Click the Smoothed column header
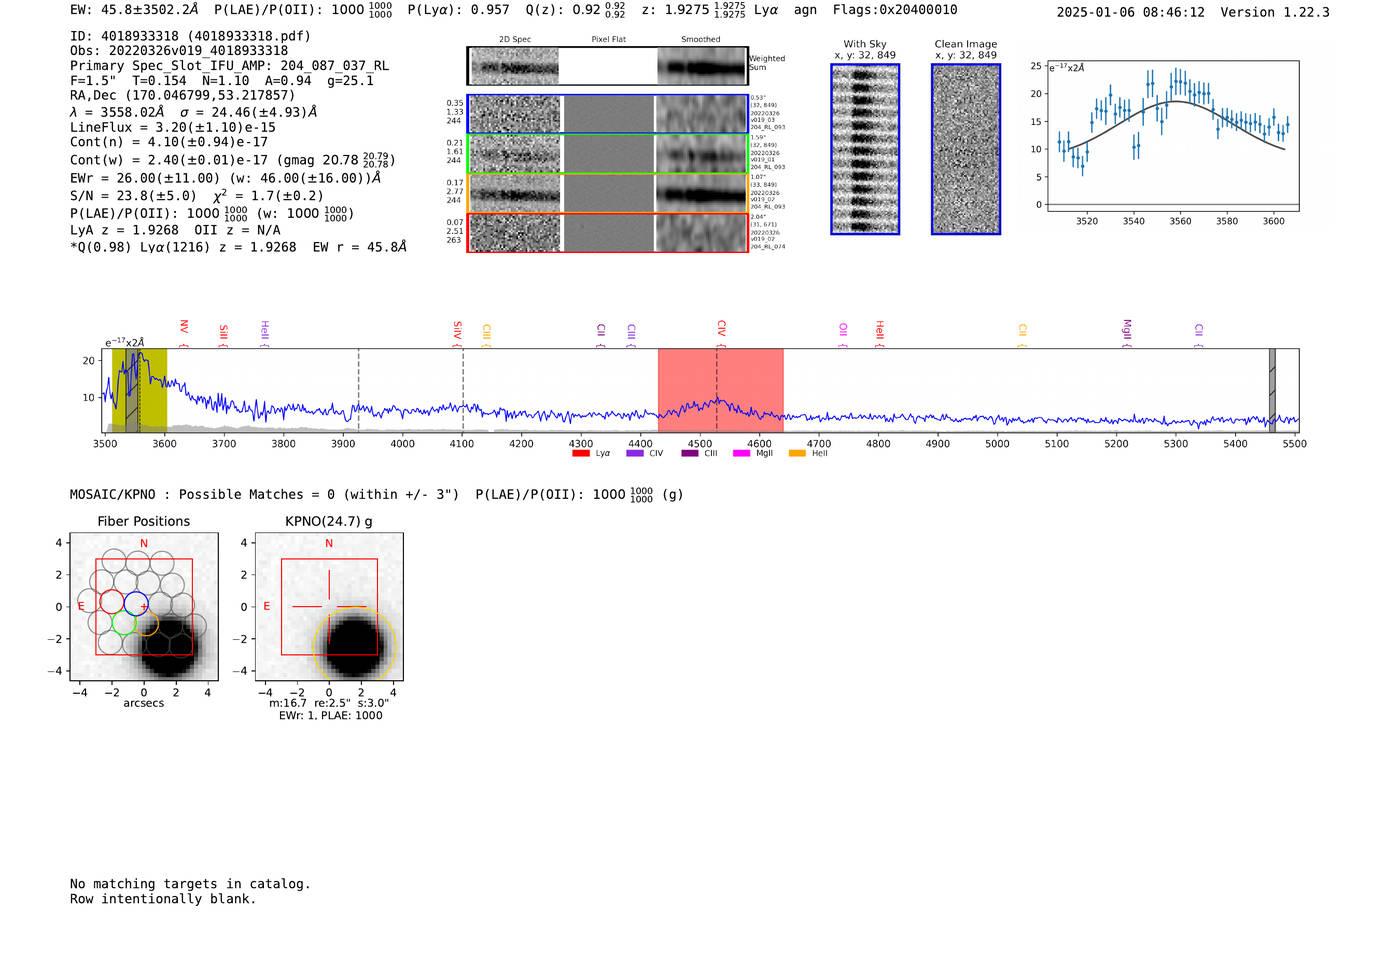Screen dimensions: 1400x953 701,40
